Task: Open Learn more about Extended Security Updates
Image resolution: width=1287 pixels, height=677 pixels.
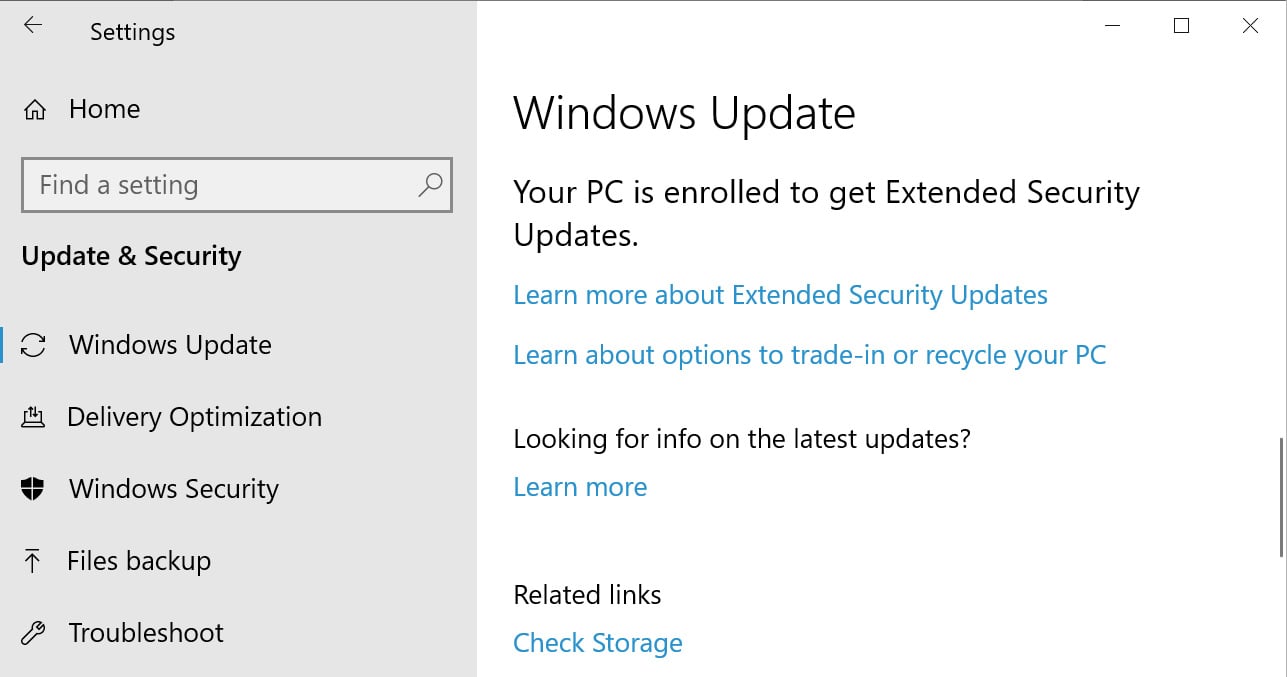Action: coord(780,294)
